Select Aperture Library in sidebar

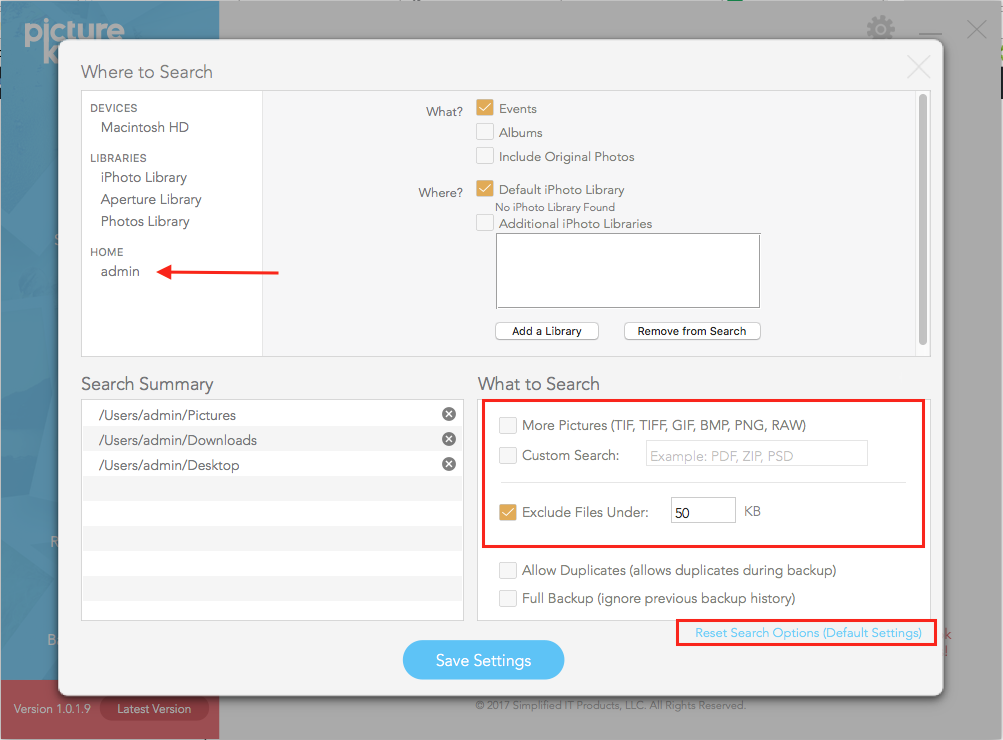151,199
